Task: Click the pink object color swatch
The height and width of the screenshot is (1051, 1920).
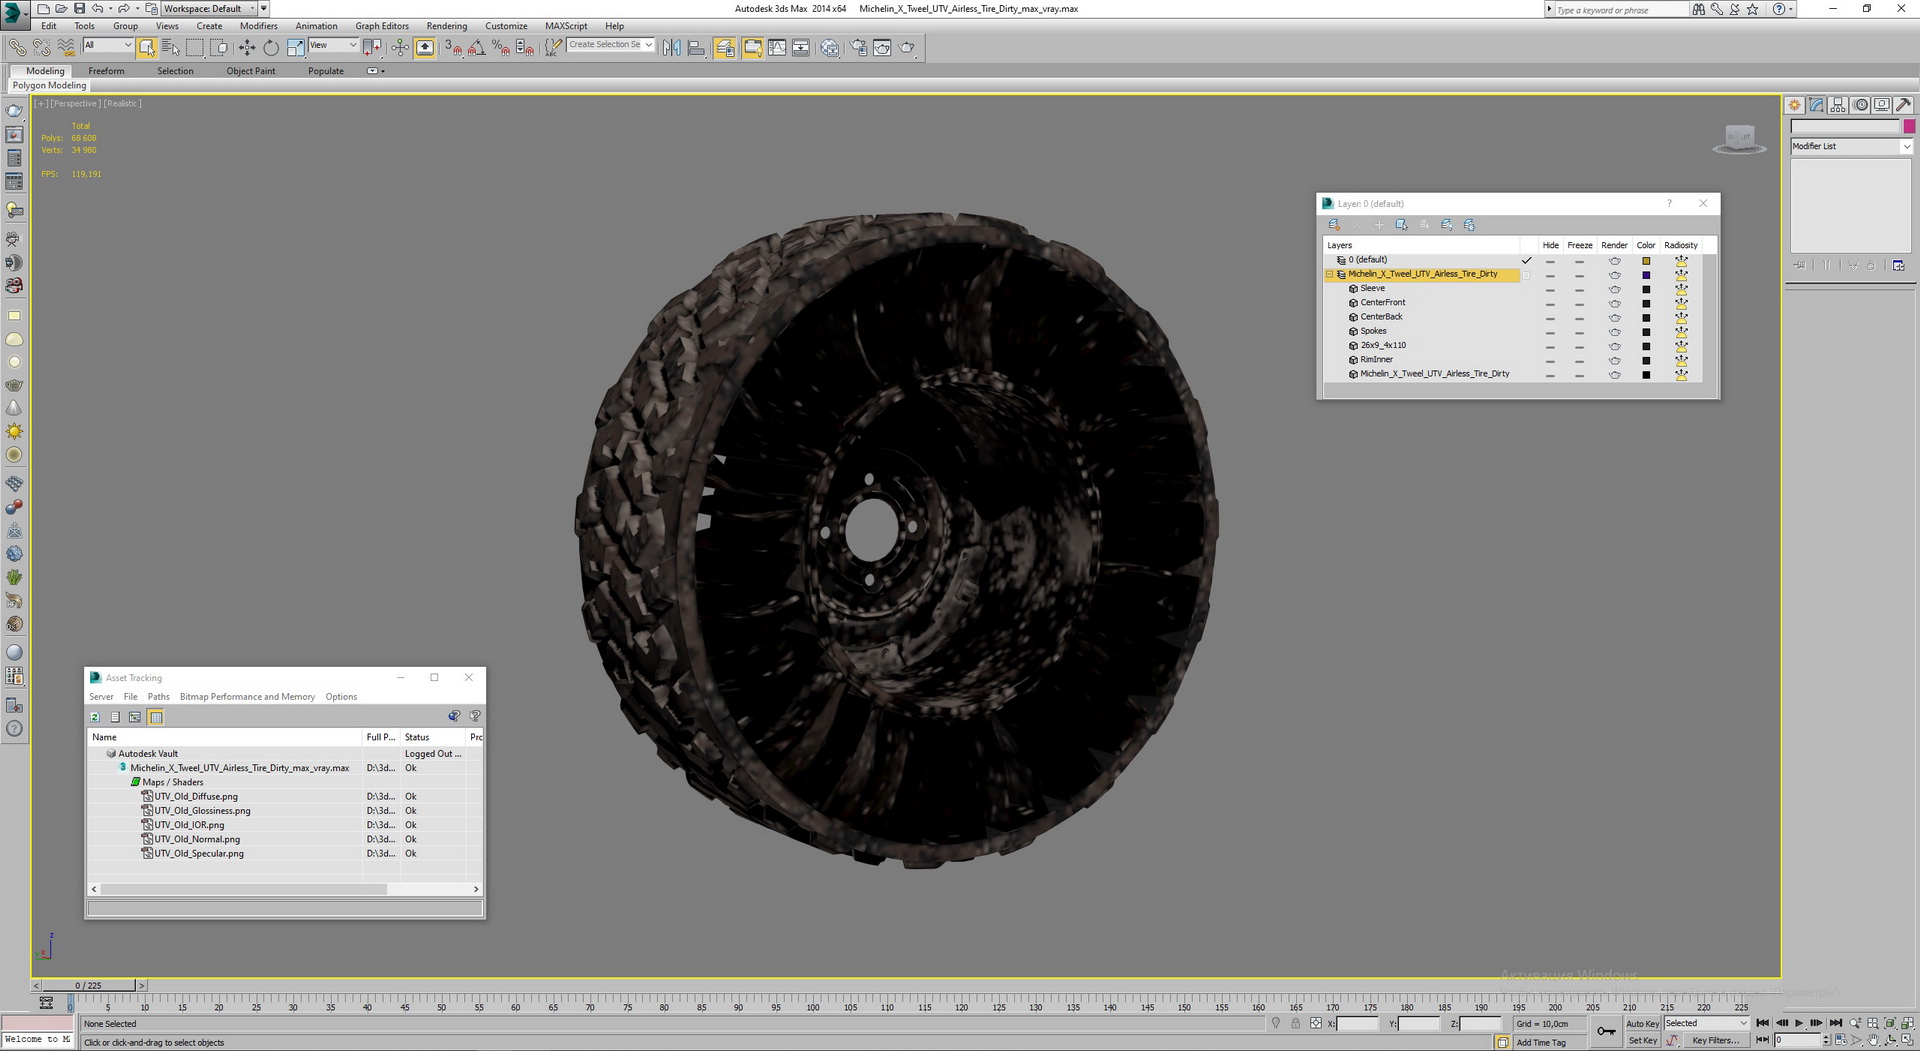Action: (1908, 126)
